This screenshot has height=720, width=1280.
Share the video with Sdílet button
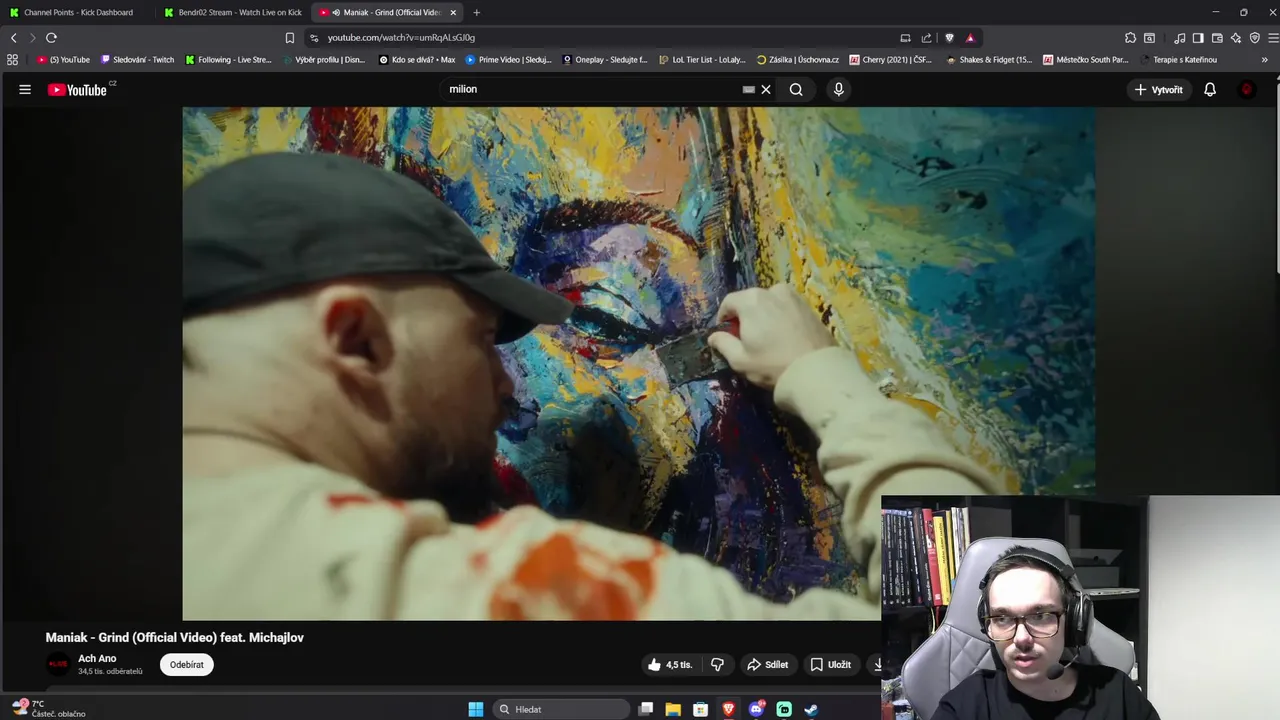pos(767,664)
